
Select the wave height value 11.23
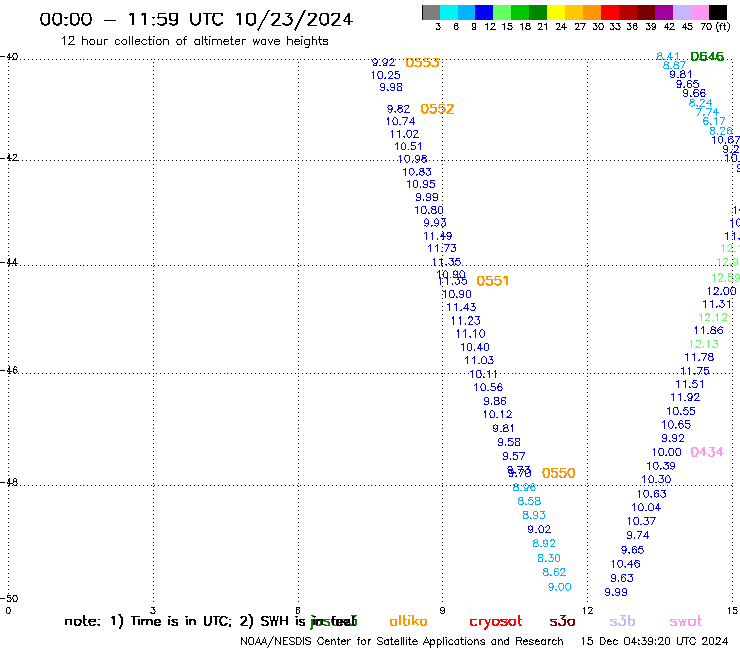465,321
